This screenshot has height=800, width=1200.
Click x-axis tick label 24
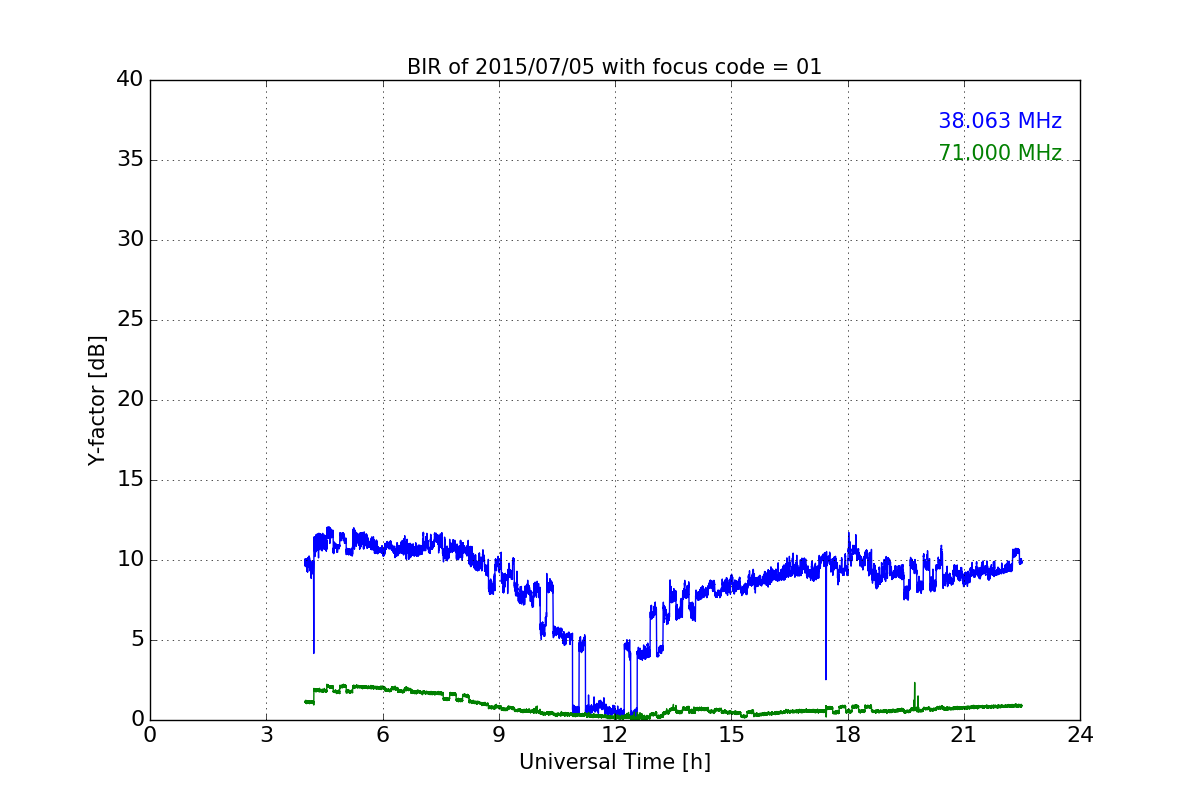tap(1080, 735)
